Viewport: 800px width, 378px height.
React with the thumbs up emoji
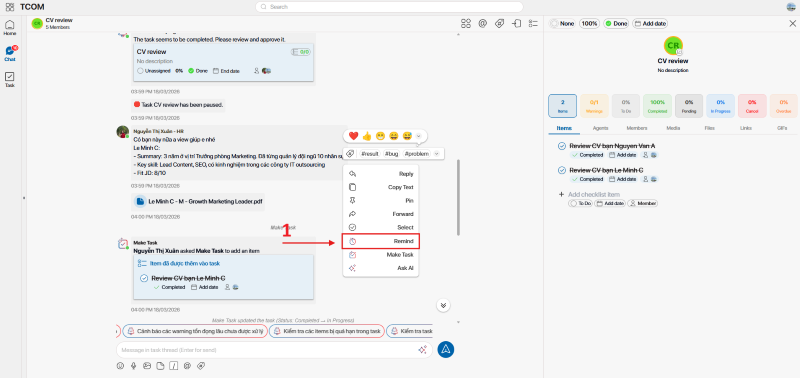366,136
